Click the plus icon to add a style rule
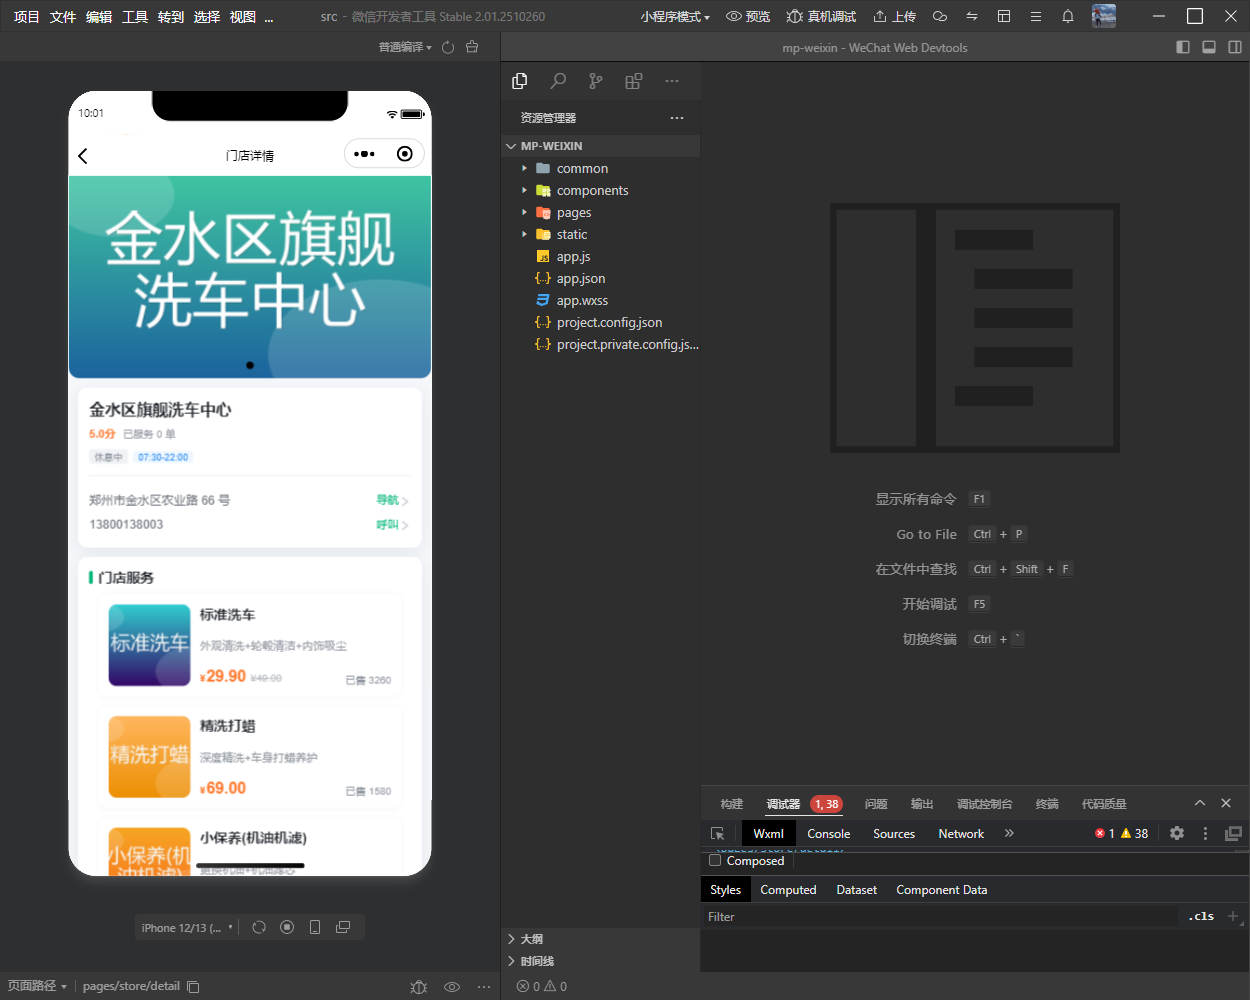The height and width of the screenshot is (1000, 1250). 1233,916
